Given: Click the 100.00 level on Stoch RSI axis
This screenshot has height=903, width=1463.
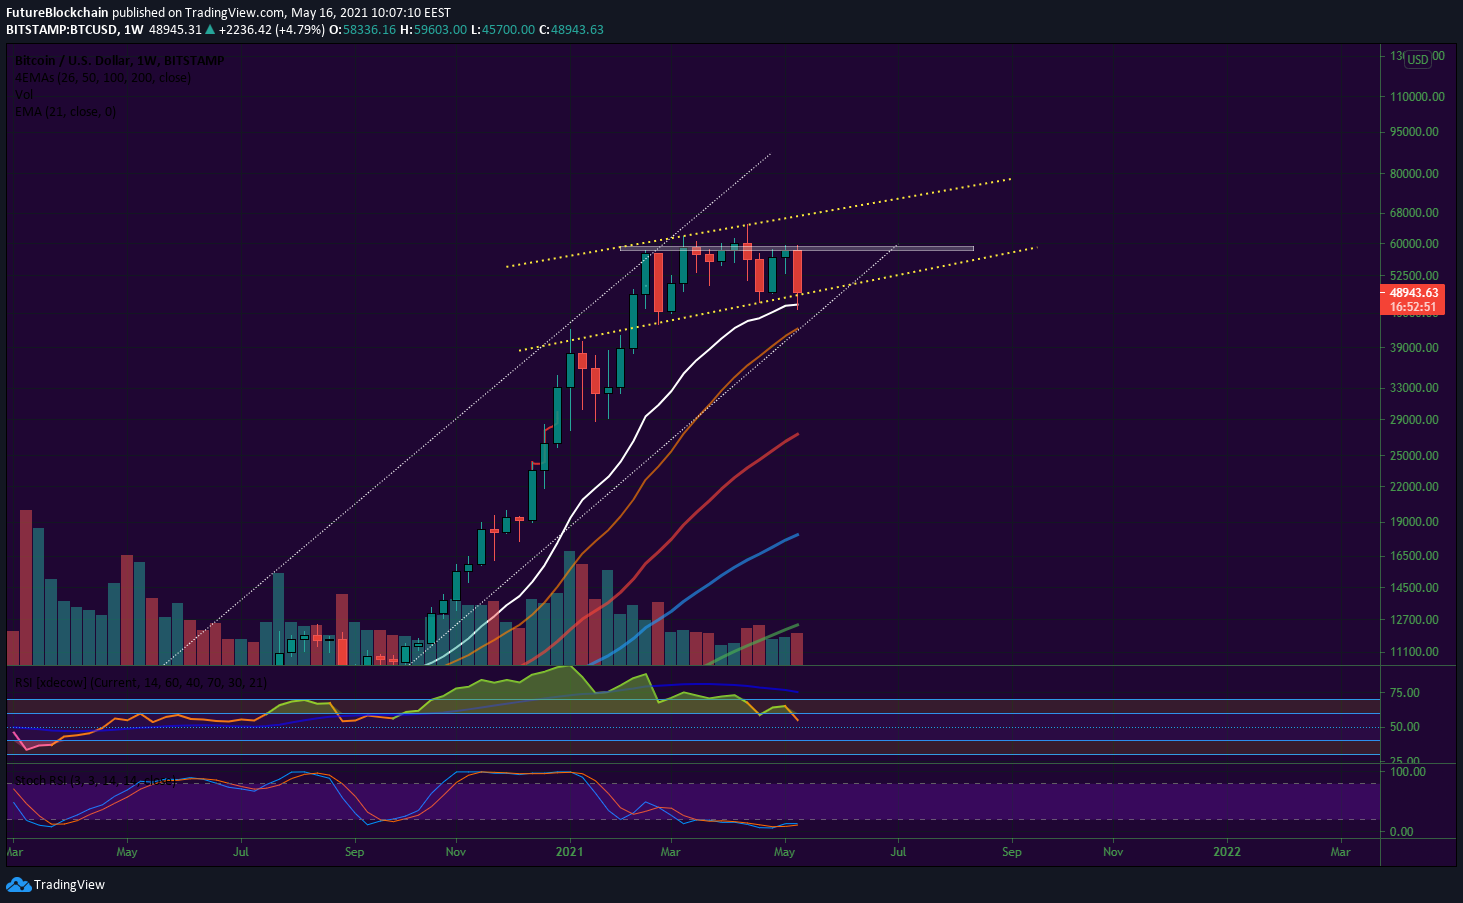Looking at the screenshot, I should (1408, 772).
